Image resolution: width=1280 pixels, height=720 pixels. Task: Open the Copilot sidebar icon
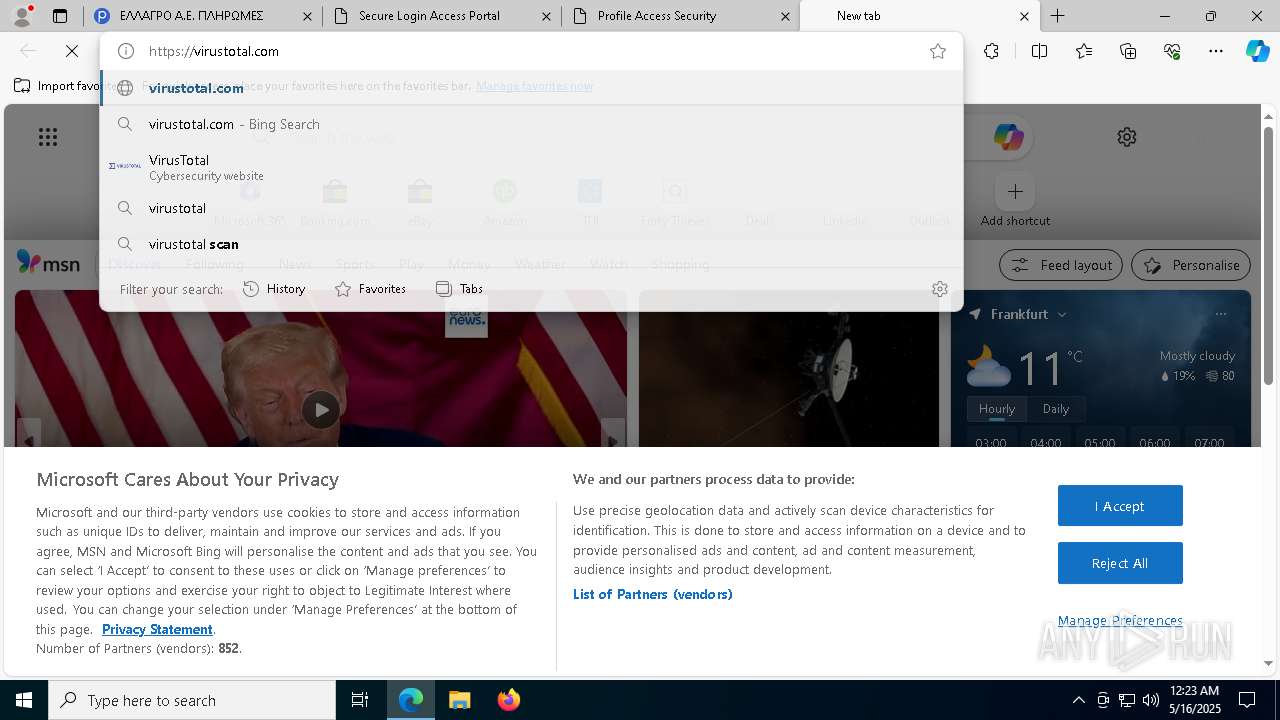1257,51
